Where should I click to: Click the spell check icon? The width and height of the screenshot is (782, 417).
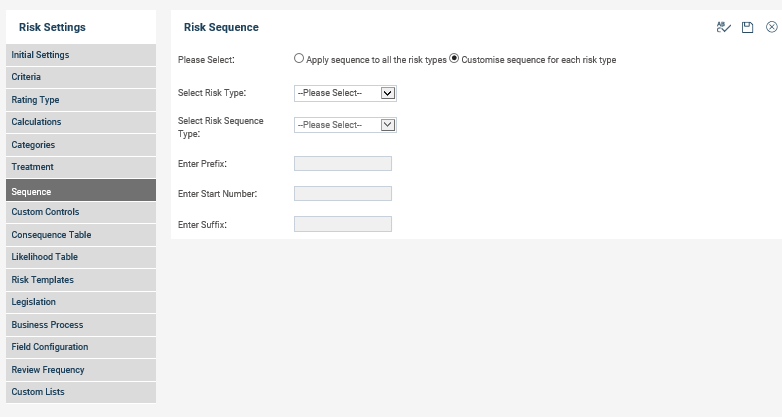[x=723, y=27]
